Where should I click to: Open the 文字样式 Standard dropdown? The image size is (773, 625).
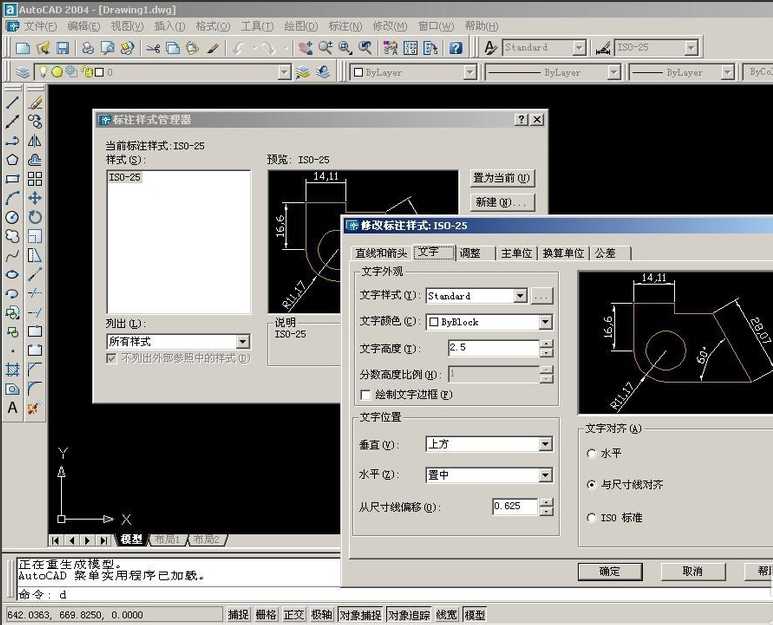coord(519,296)
